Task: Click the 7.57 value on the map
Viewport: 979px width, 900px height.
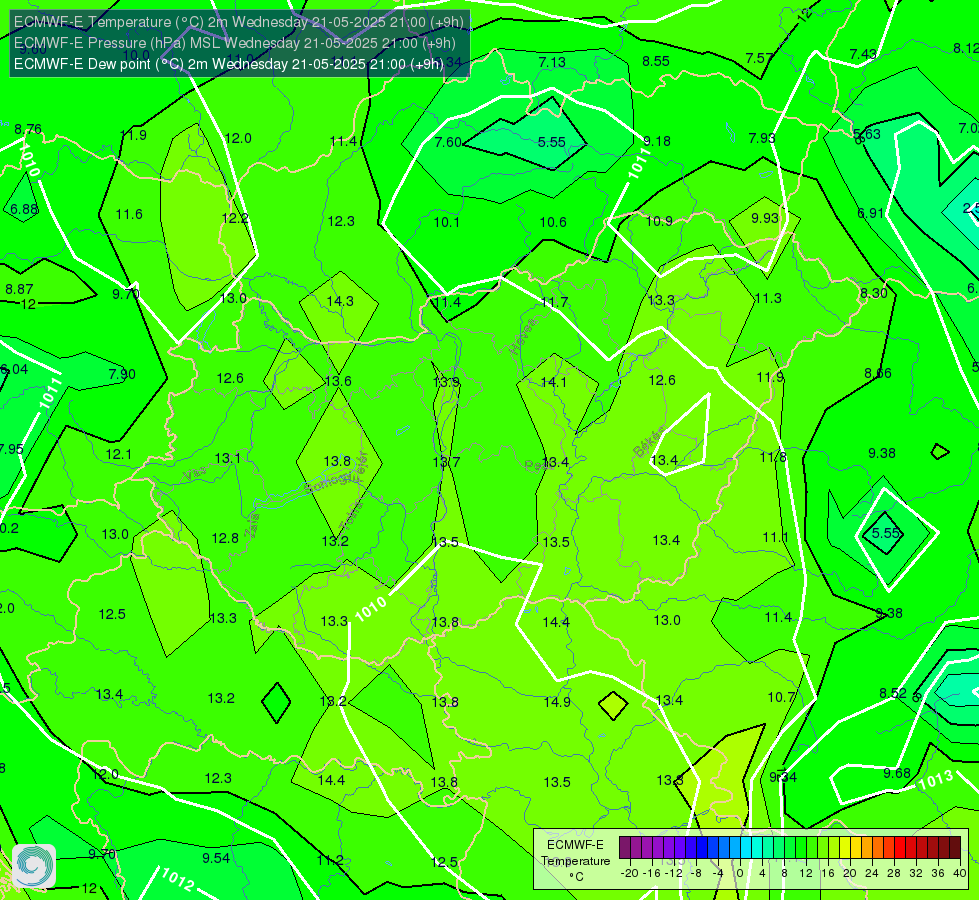Action: (759, 58)
